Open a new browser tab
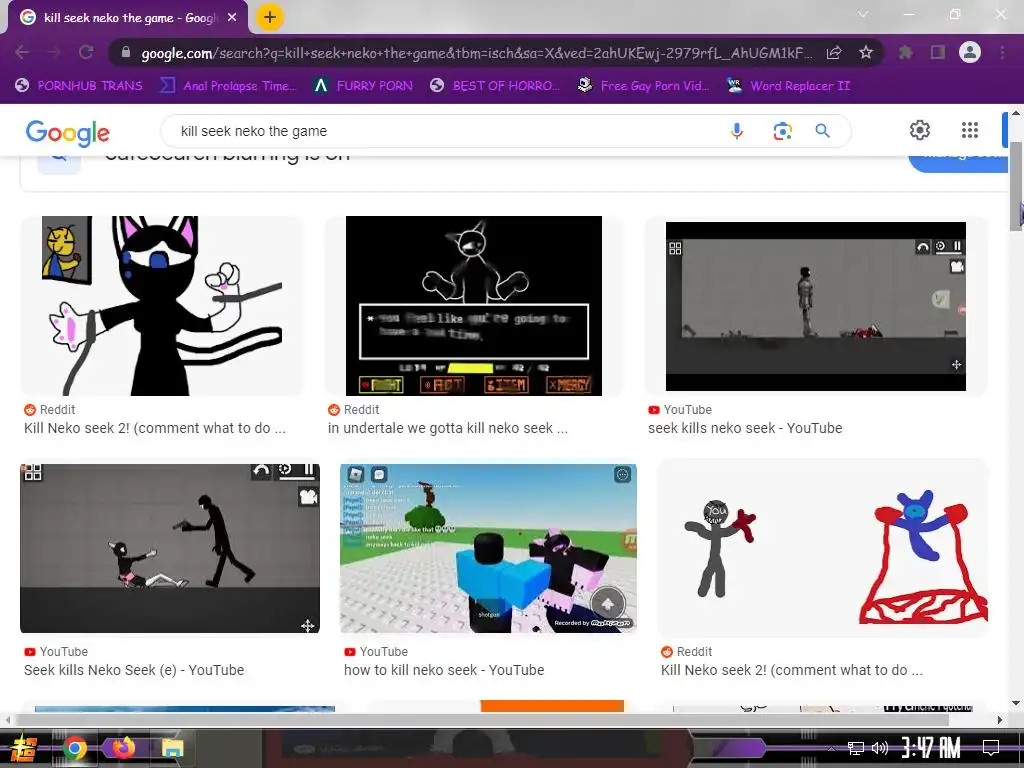Viewport: 1024px width, 768px height. (x=270, y=17)
